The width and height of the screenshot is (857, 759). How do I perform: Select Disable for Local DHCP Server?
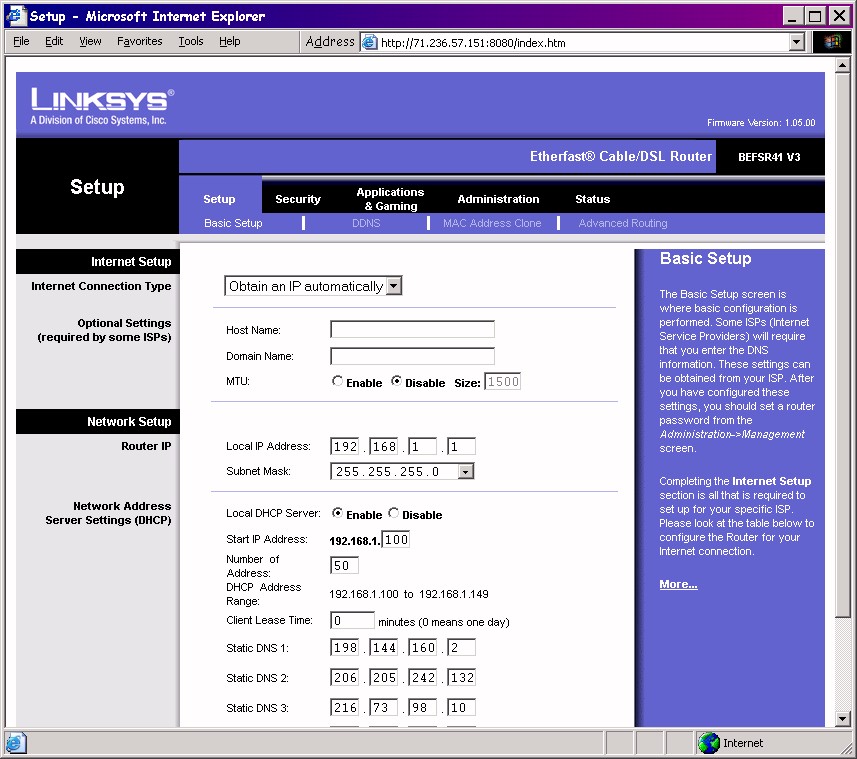click(x=394, y=514)
